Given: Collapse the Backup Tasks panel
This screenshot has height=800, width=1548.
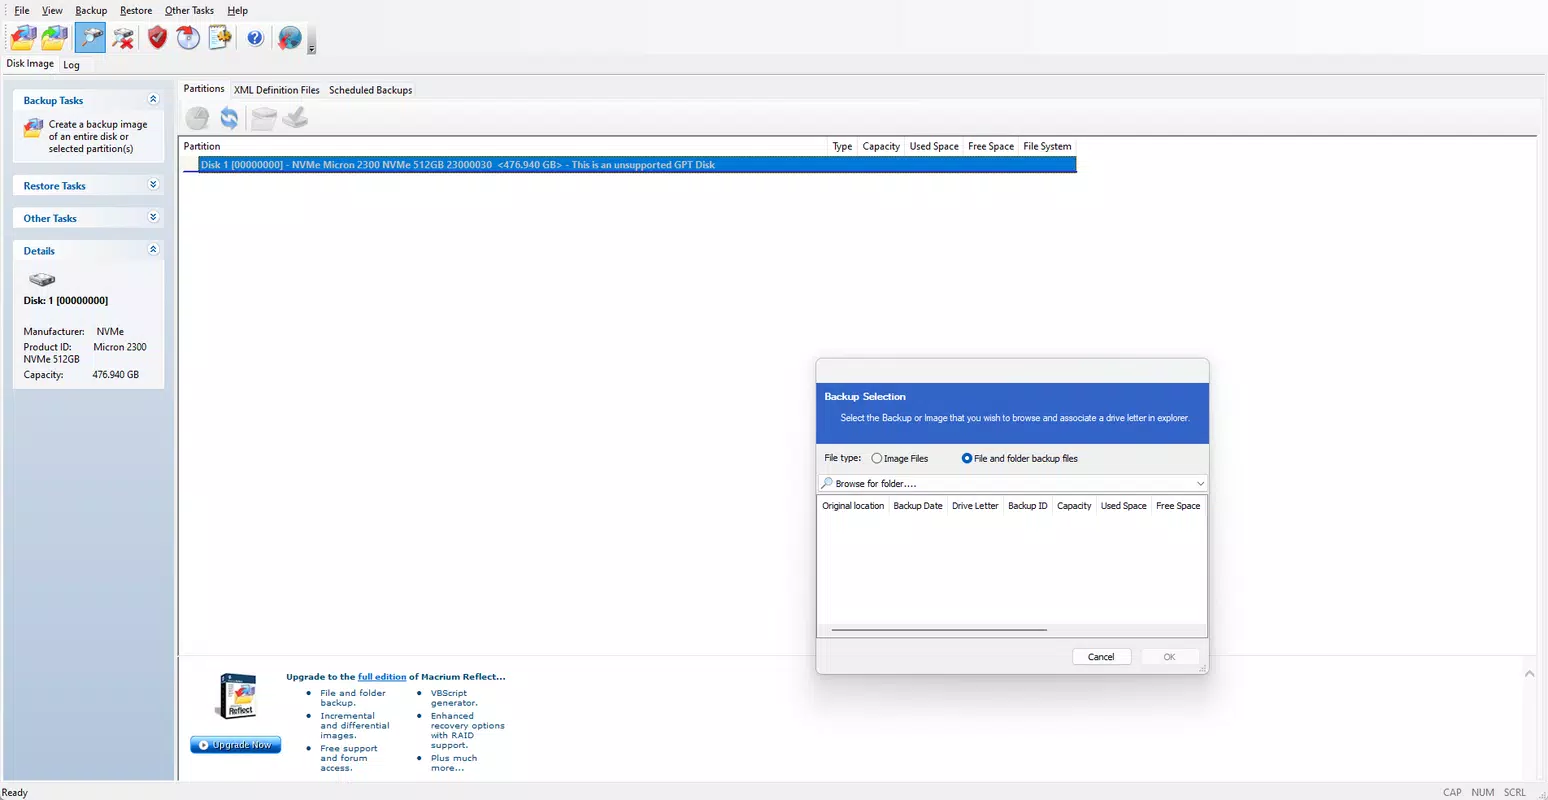Looking at the screenshot, I should tap(153, 100).
